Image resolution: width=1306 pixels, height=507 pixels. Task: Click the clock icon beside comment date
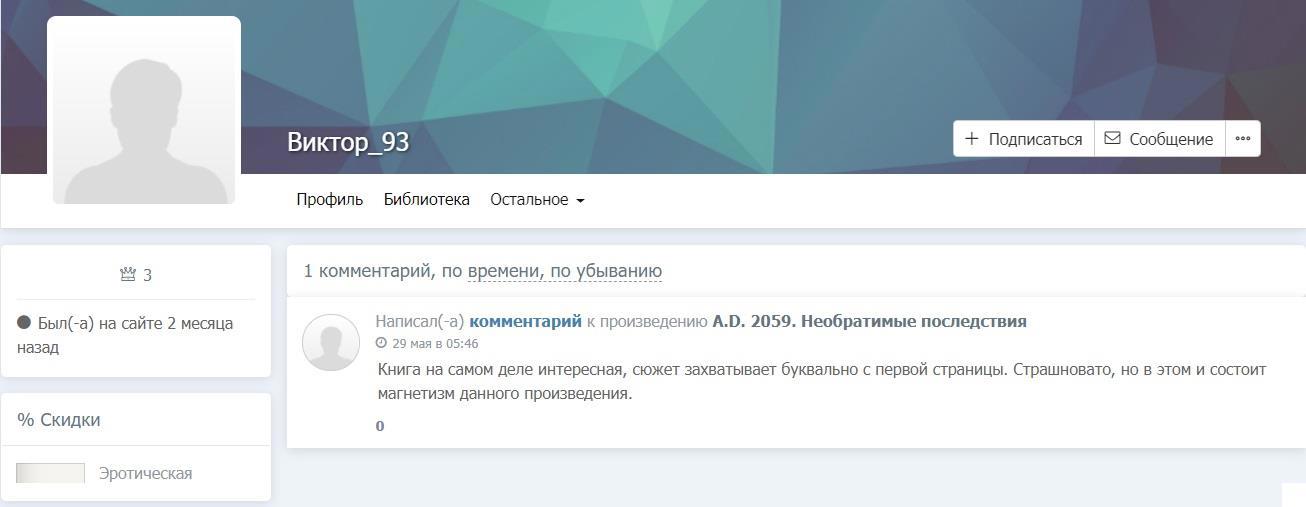point(381,343)
